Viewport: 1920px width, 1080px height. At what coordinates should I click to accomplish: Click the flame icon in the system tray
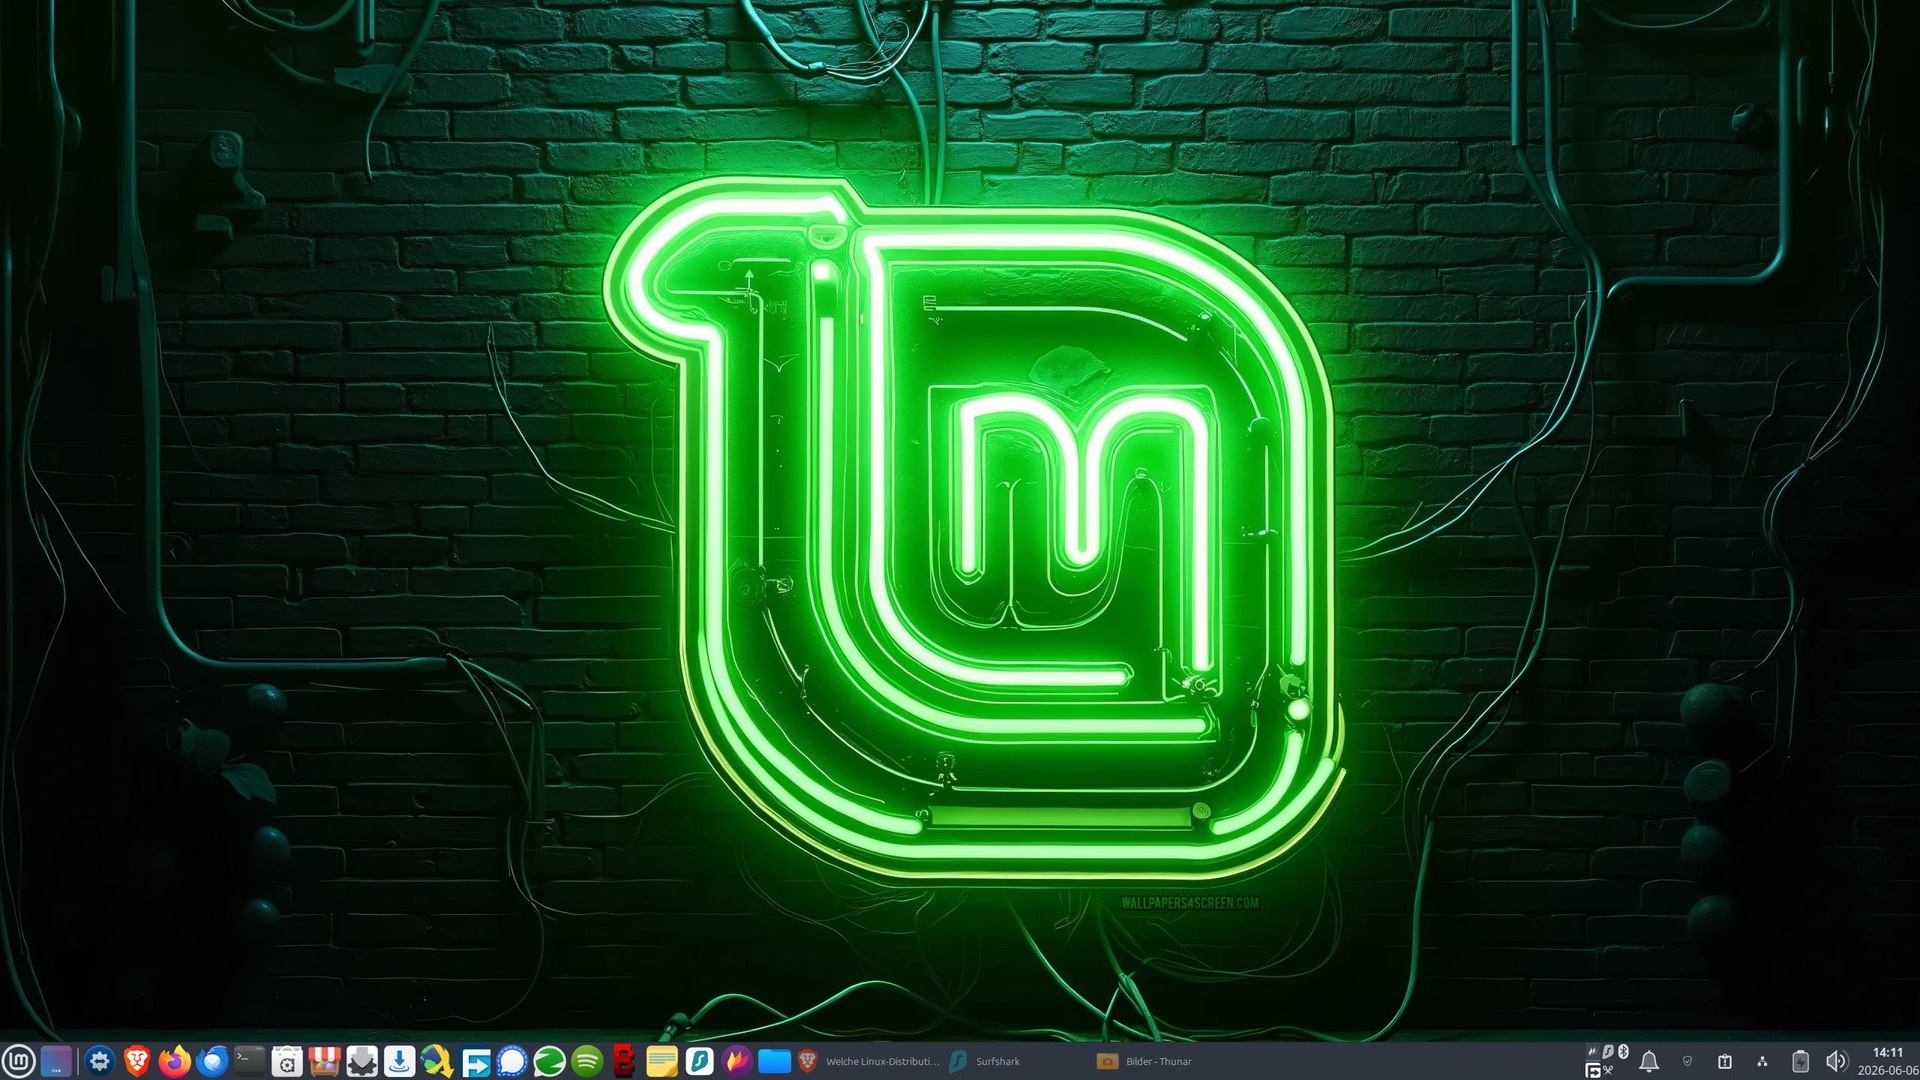1593,1052
